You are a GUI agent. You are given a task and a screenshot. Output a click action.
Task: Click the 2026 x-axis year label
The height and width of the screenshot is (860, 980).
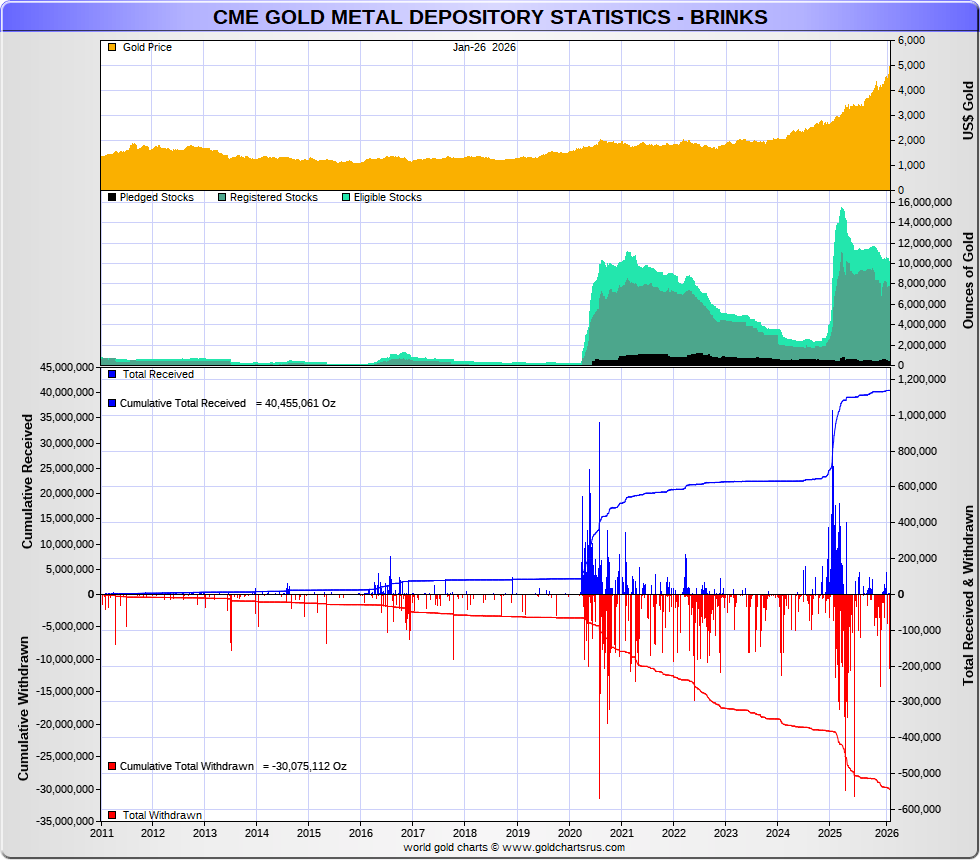887,832
